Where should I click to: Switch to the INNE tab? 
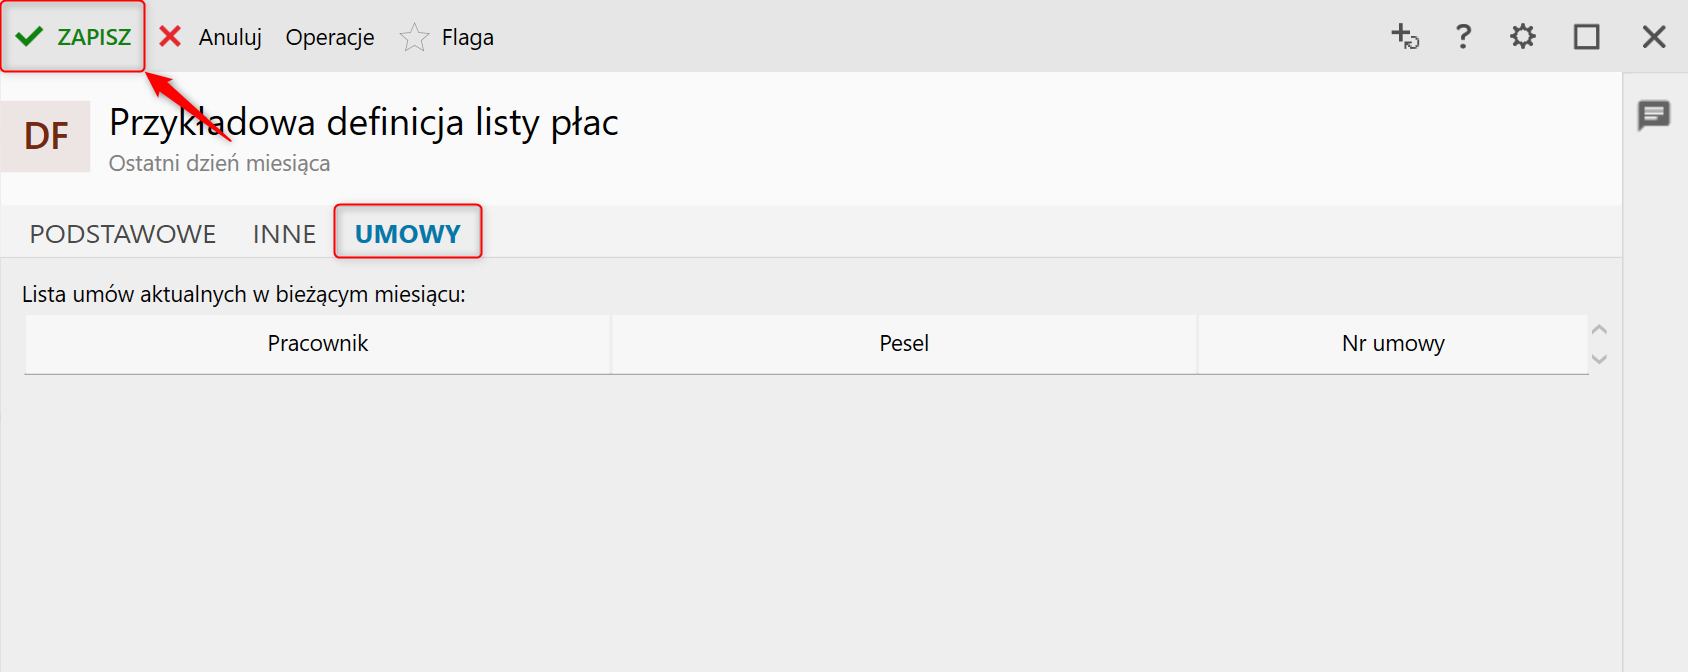285,234
